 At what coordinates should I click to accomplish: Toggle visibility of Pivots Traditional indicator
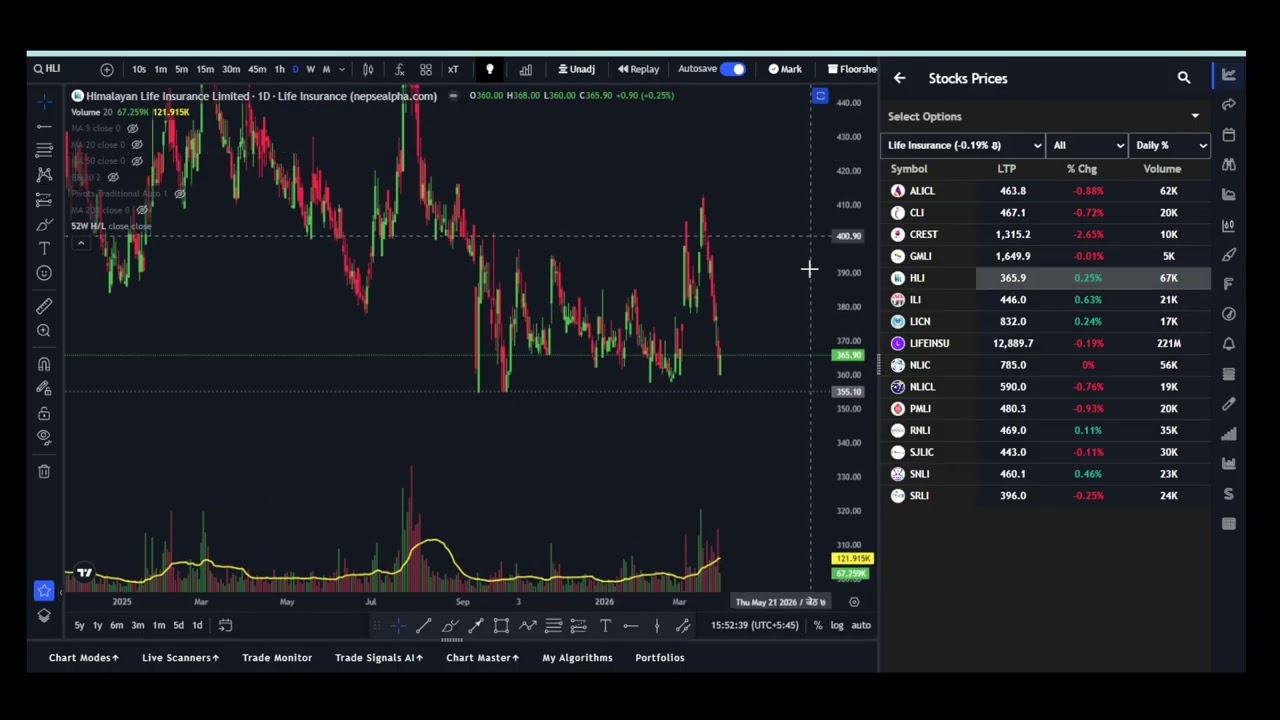[179, 193]
